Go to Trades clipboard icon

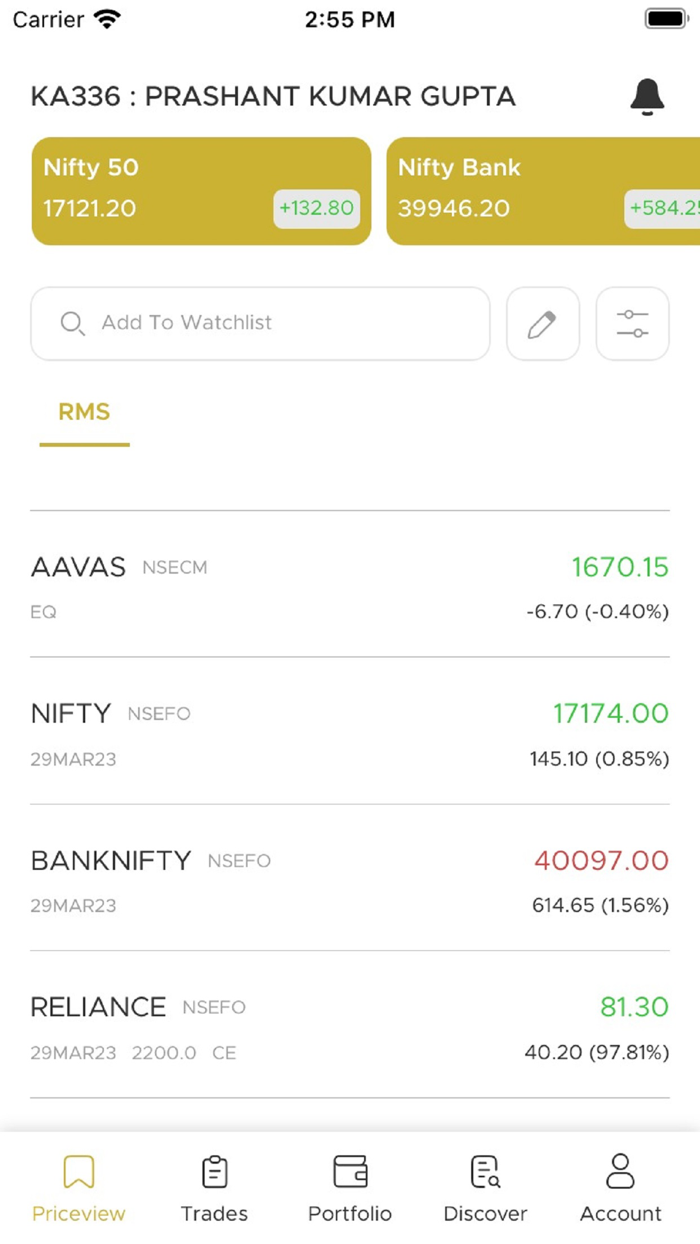(x=214, y=1172)
